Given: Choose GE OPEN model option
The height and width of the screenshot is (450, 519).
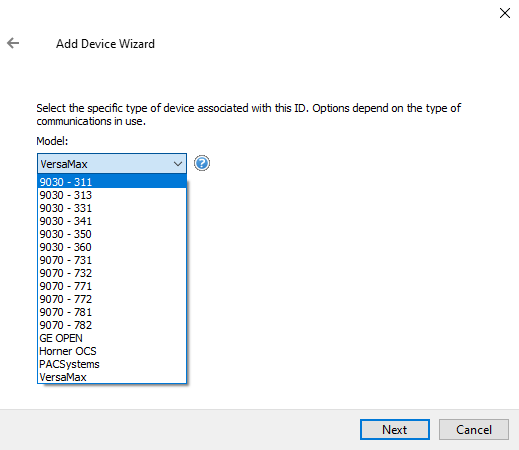Looking at the screenshot, I should [x=112, y=338].
